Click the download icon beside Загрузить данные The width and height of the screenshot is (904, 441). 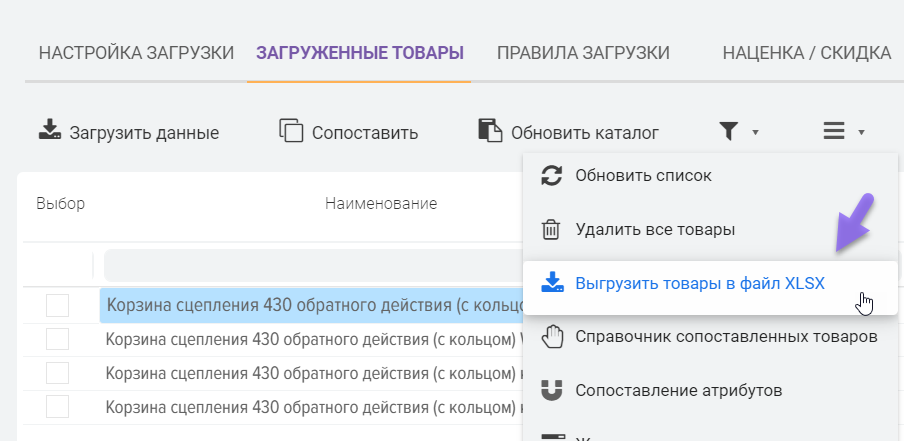(x=49, y=130)
